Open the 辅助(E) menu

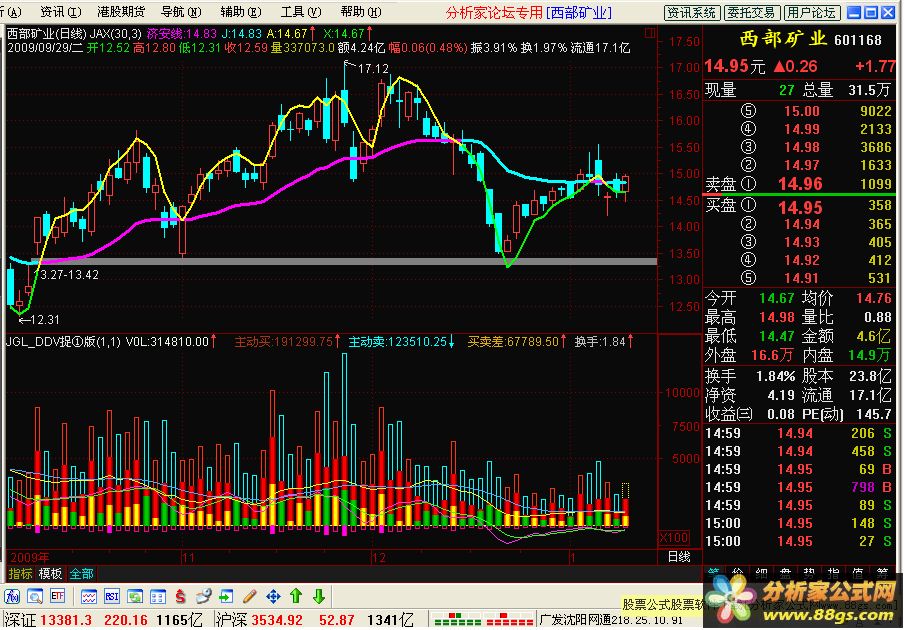[241, 12]
